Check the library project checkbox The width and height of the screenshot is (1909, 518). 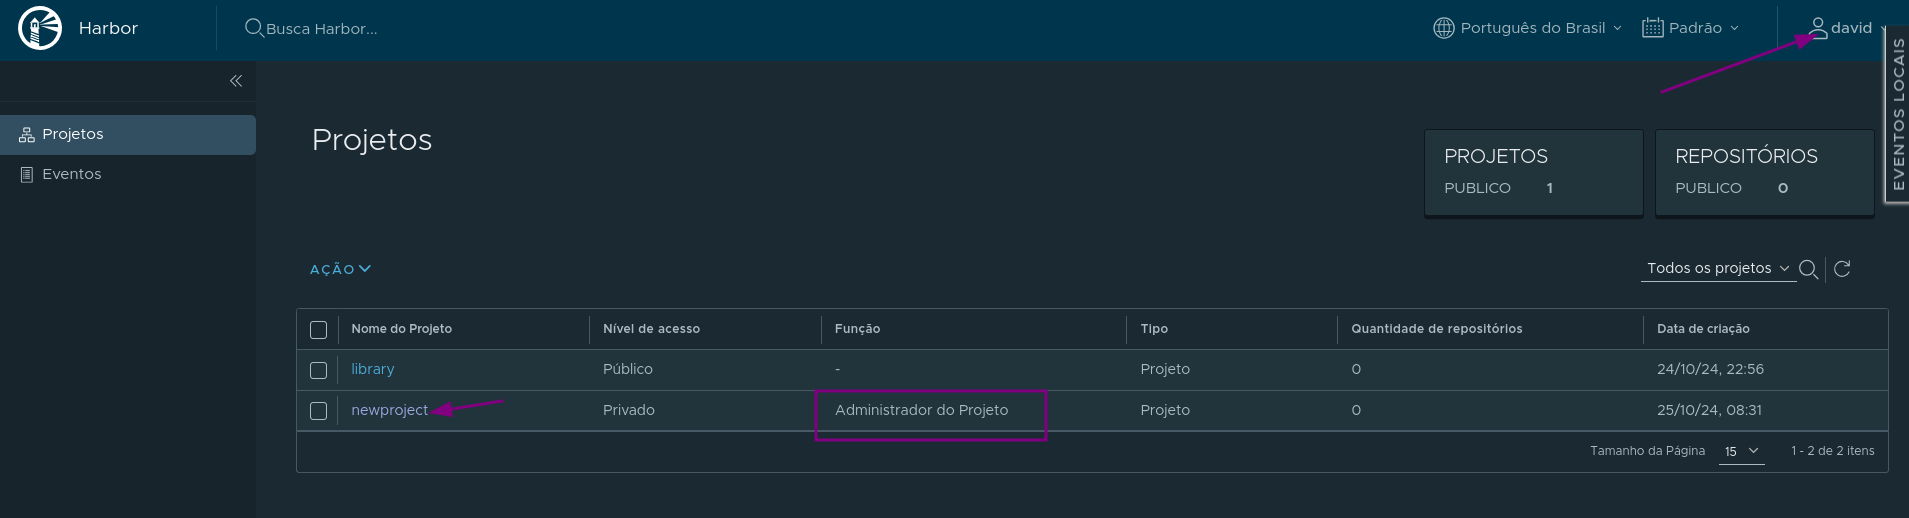pos(319,370)
